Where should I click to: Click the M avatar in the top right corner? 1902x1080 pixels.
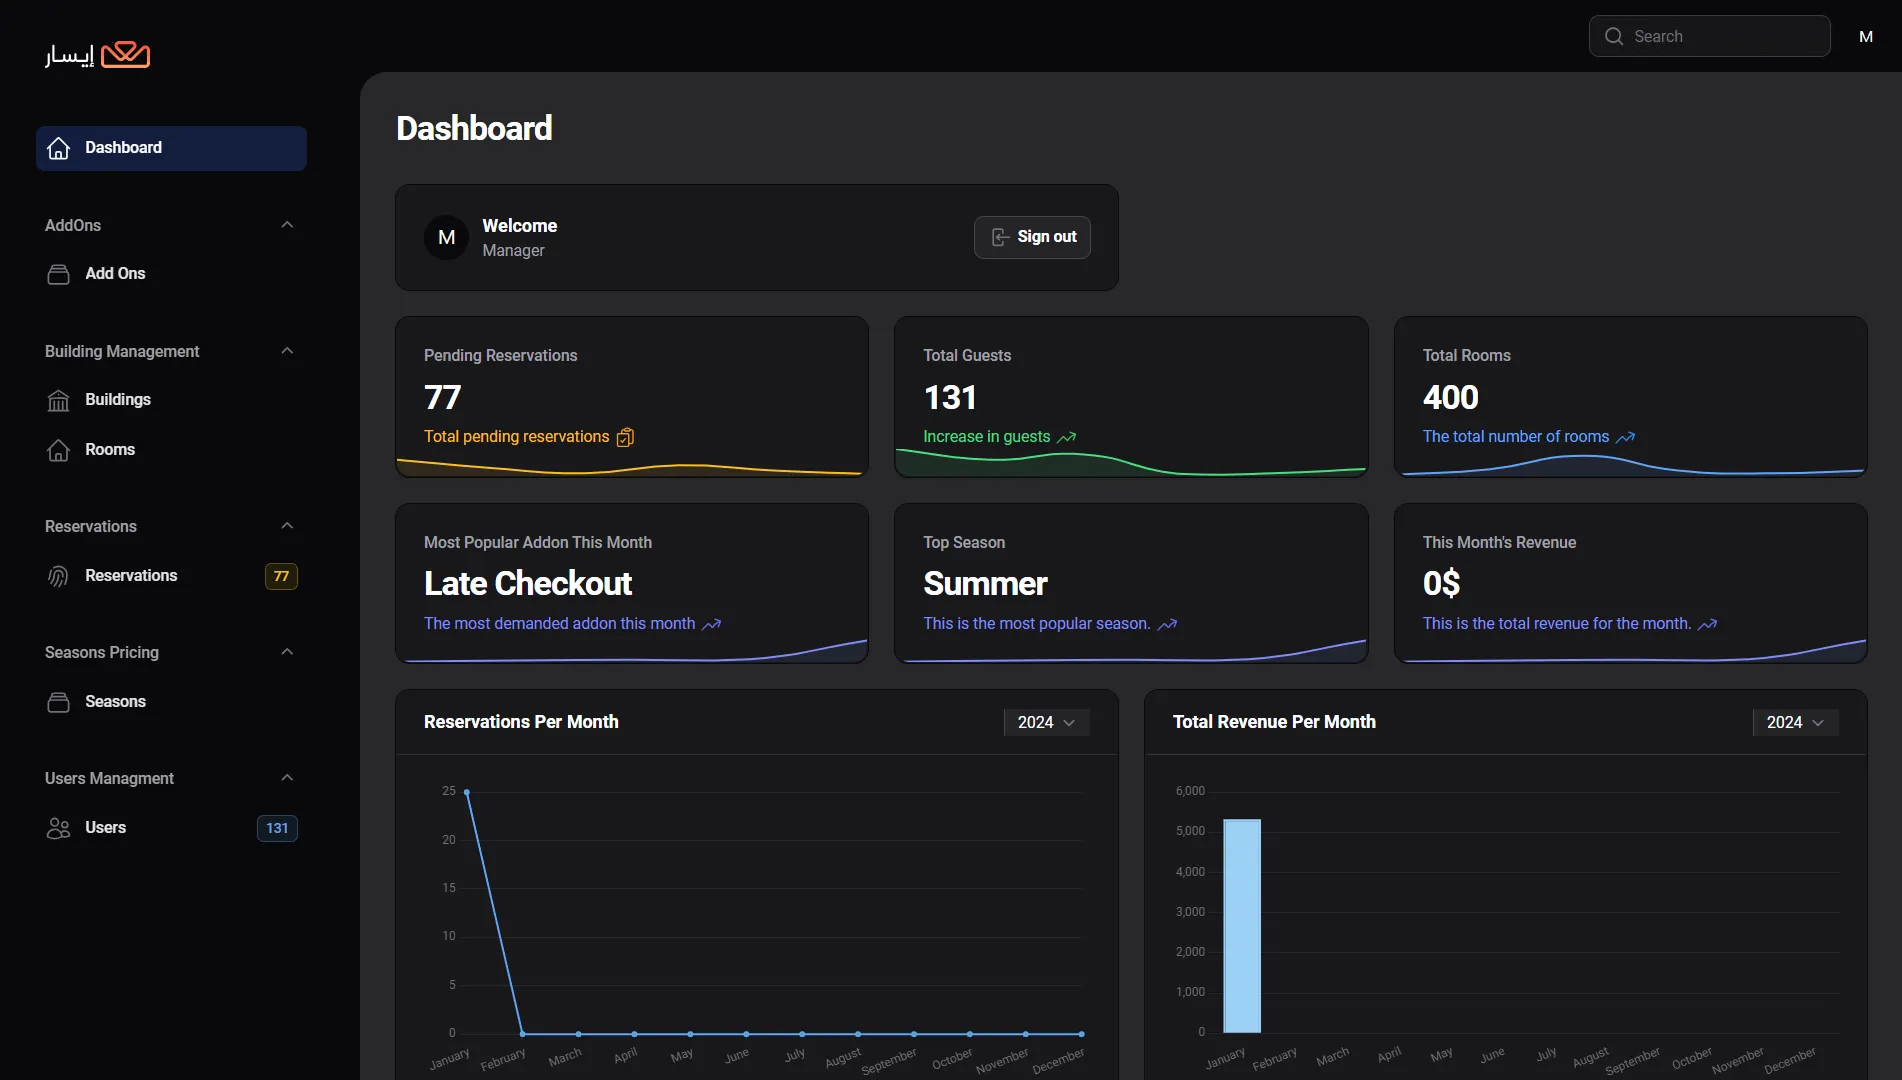pyautogui.click(x=1865, y=36)
